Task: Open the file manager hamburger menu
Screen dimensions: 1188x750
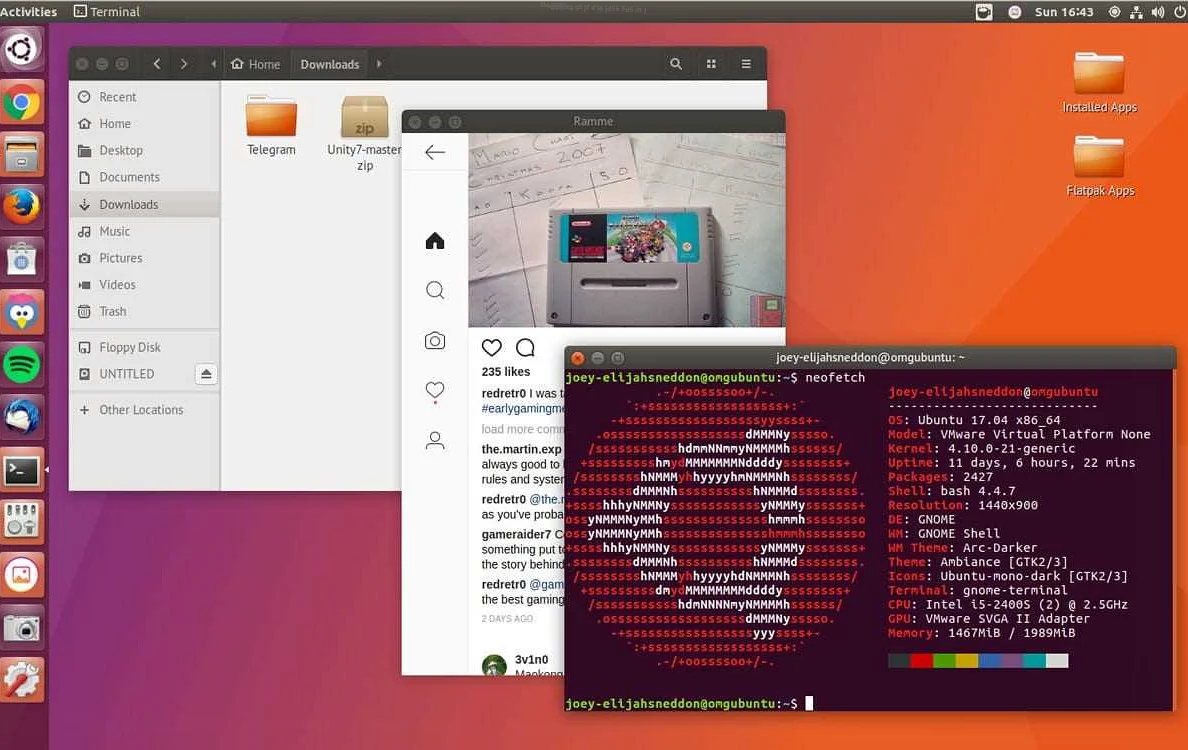Action: point(746,63)
